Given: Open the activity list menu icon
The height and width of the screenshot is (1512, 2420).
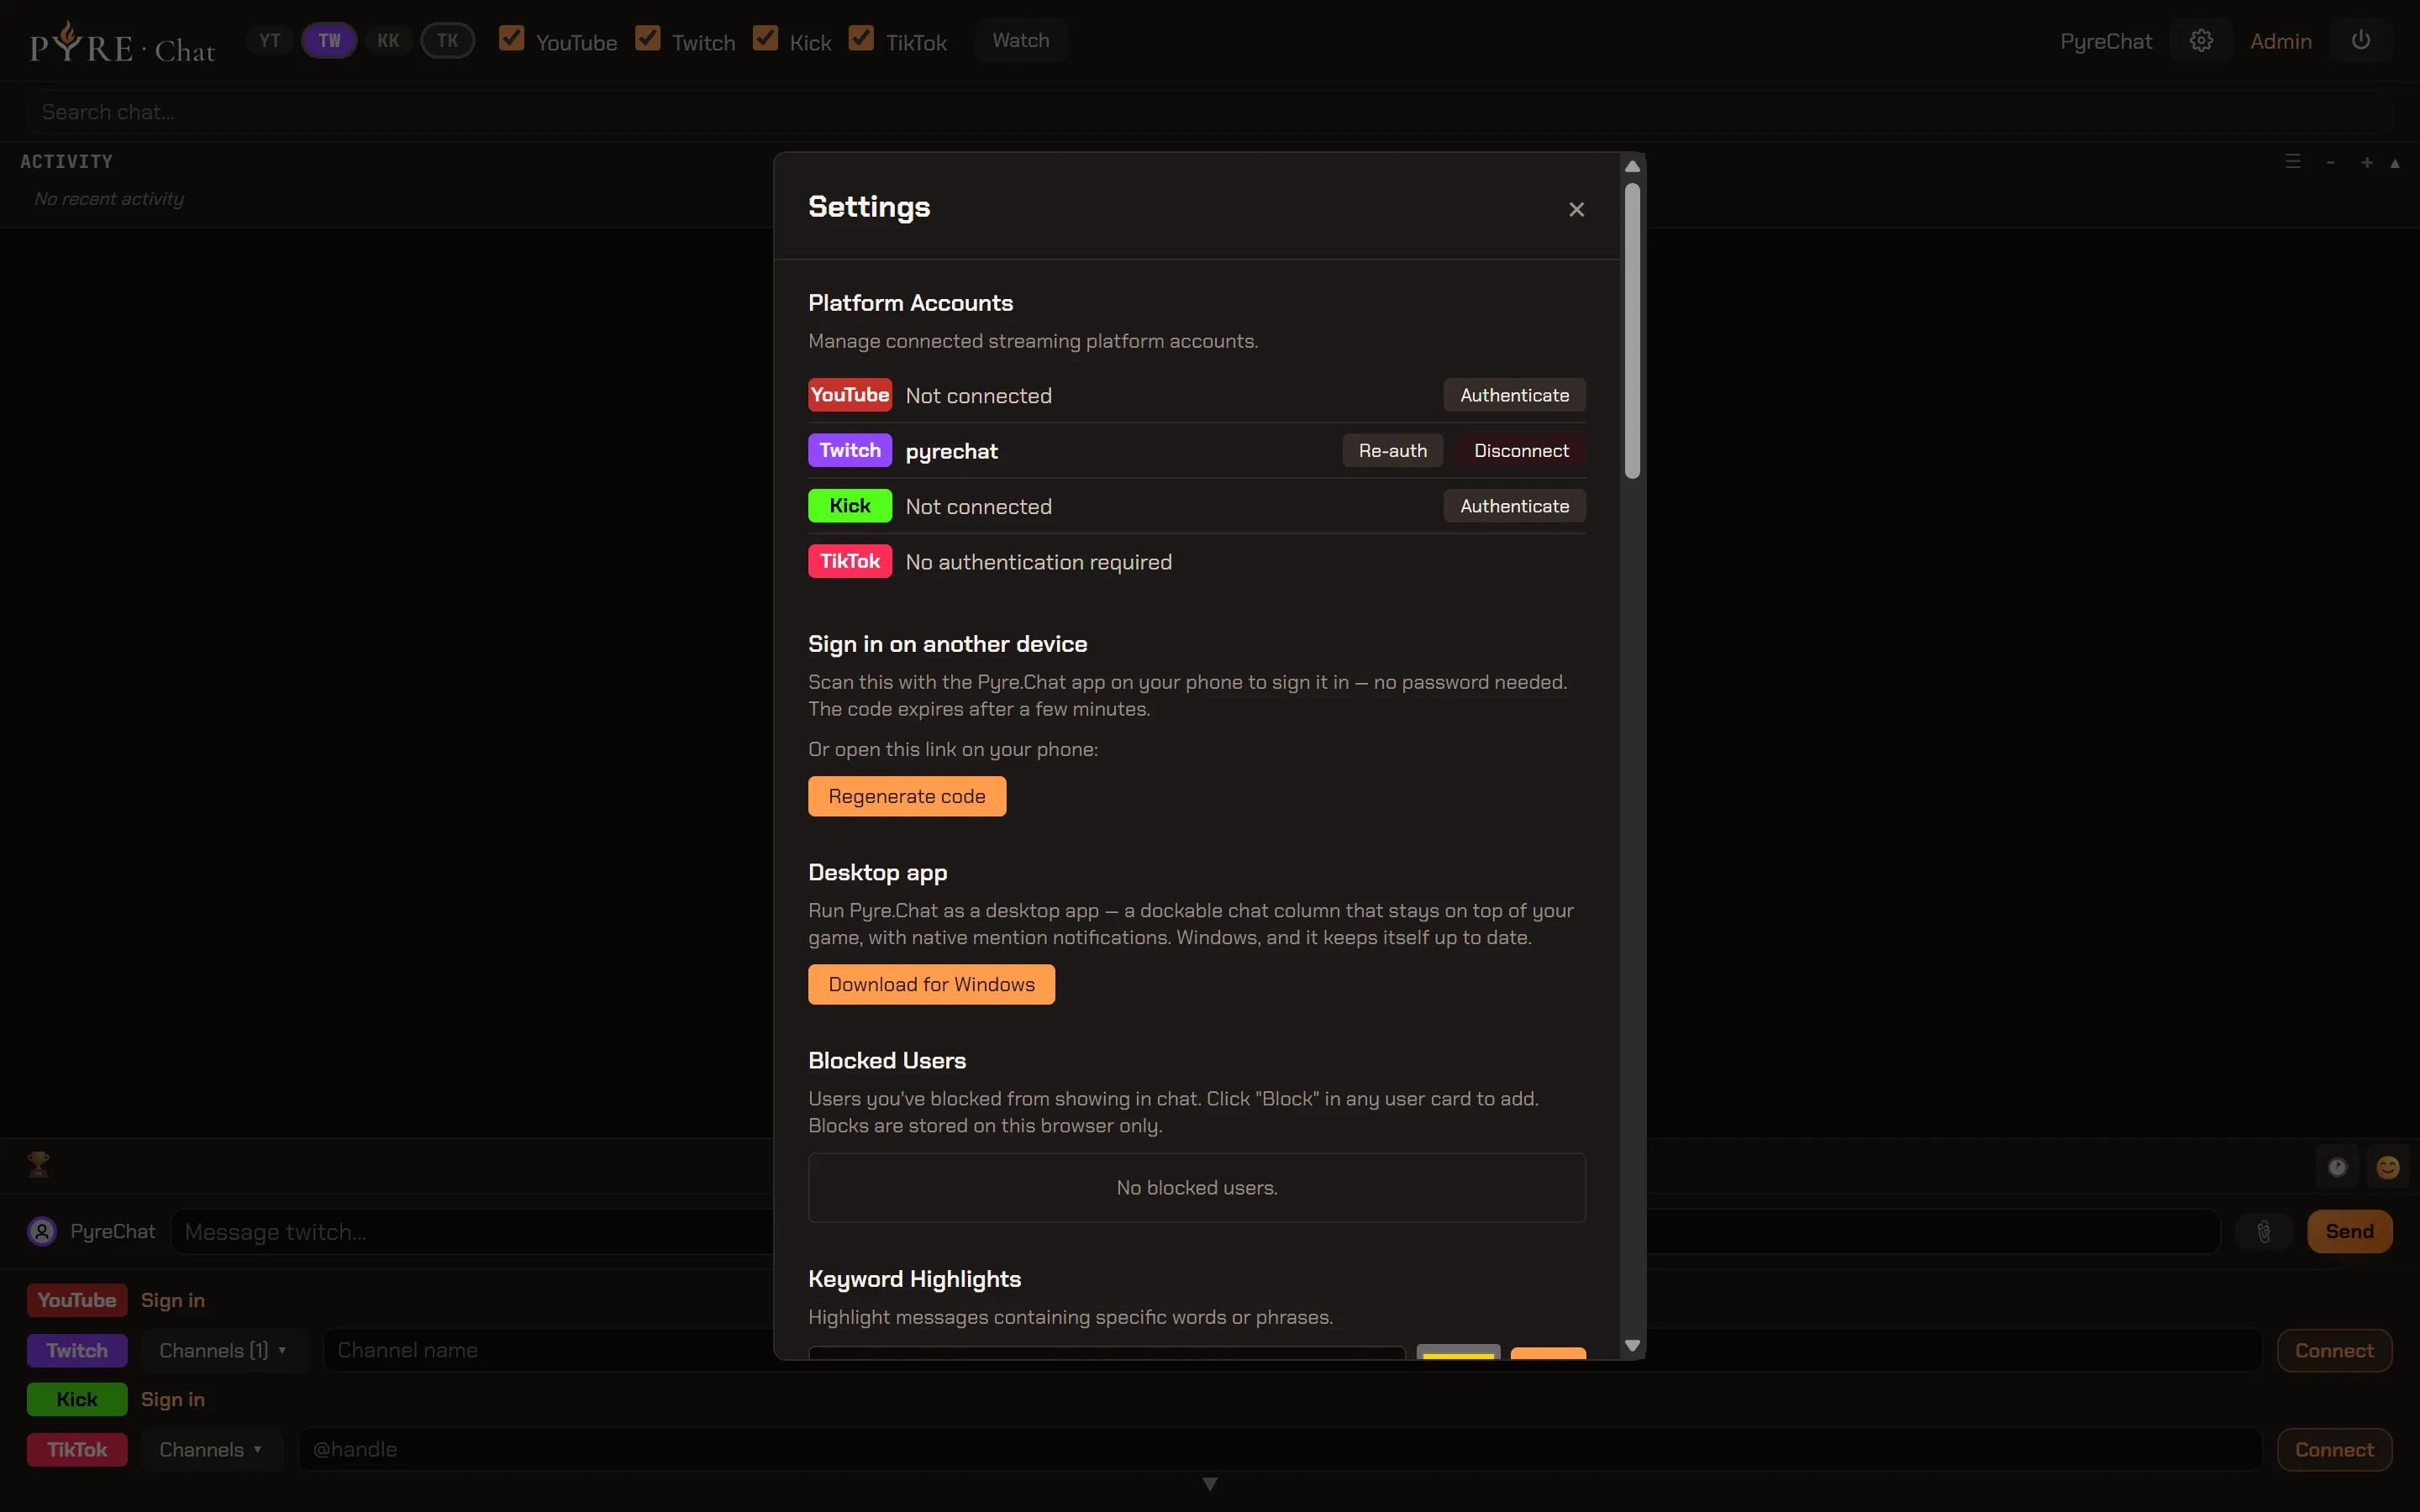Looking at the screenshot, I should 2293,162.
